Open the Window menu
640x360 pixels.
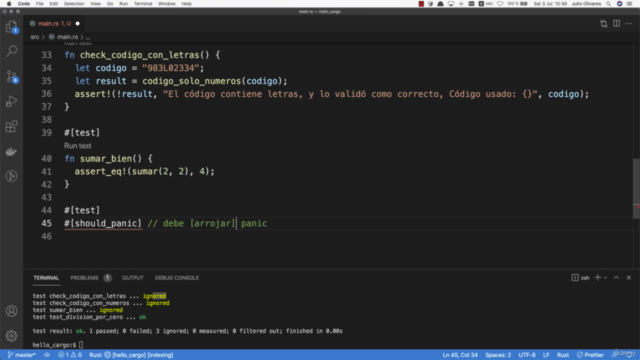click(167, 4)
